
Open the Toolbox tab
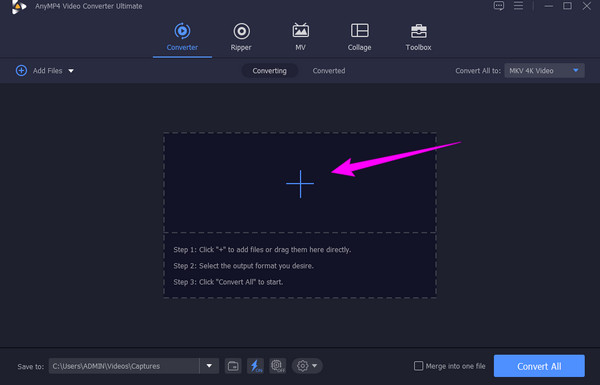418,38
